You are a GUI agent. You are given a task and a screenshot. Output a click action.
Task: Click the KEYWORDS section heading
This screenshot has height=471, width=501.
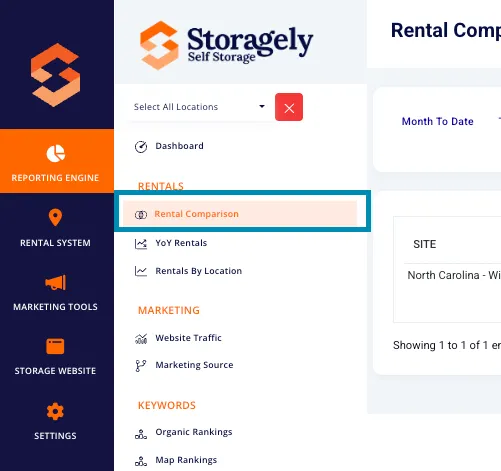click(167, 405)
